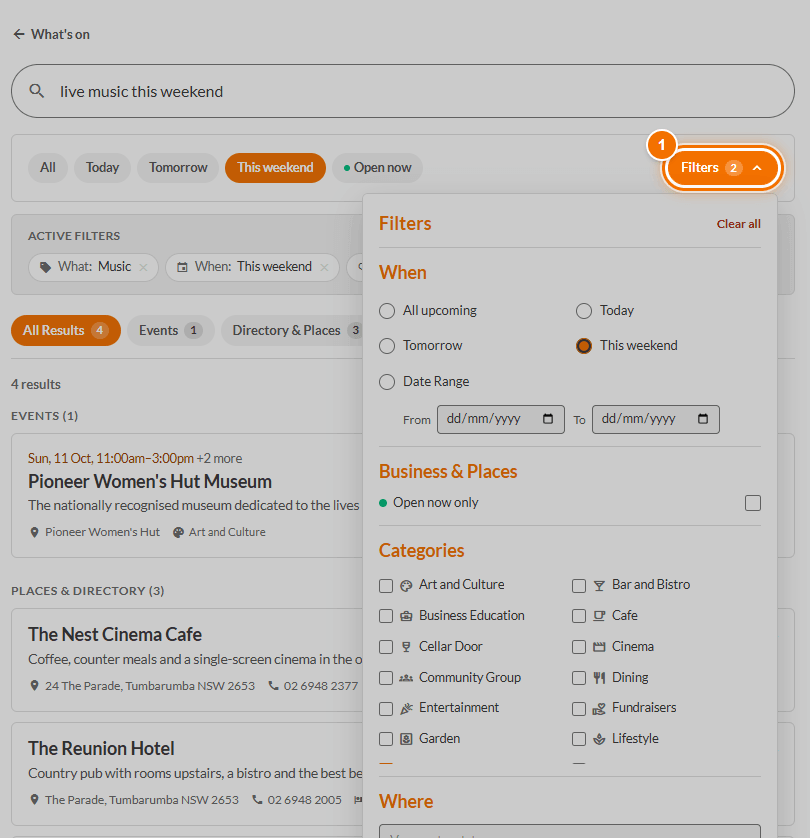Tick the Open now only checkbox

tap(753, 503)
